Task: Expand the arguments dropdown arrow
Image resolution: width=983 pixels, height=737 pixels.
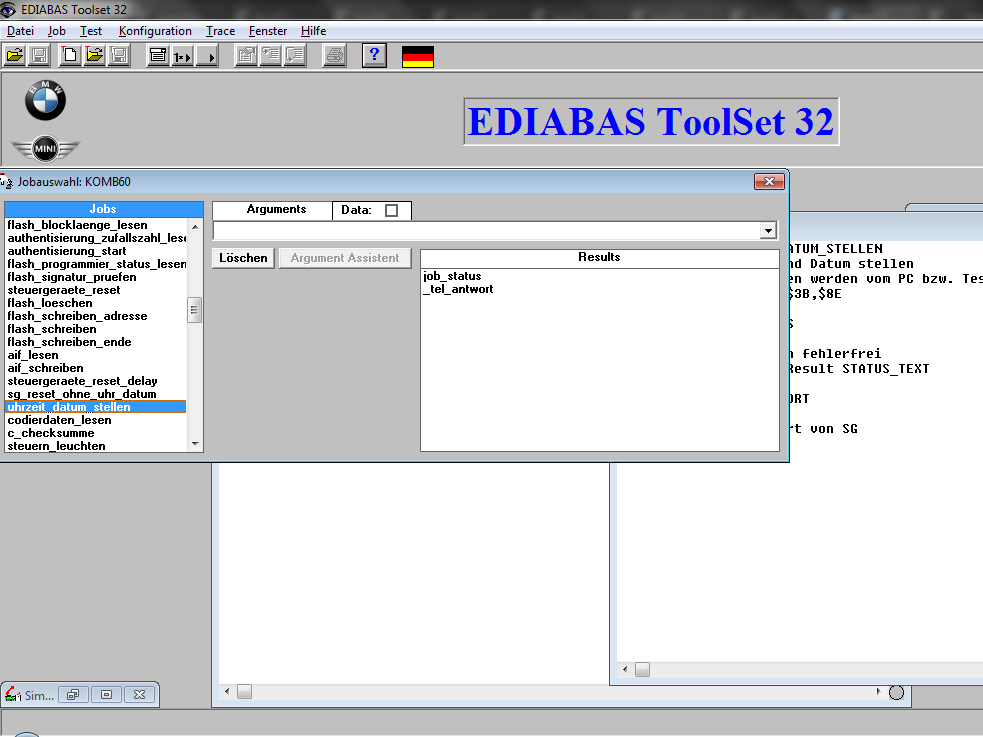Action: [769, 231]
